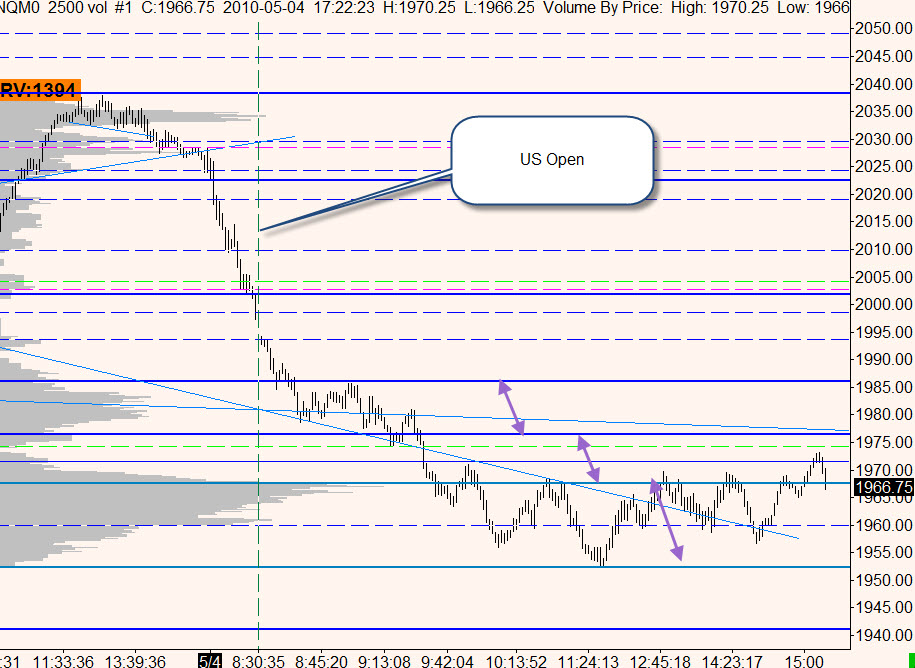The width and height of the screenshot is (915, 668).
Task: Click the 8:30:35 time axis label
Action: coord(257,661)
